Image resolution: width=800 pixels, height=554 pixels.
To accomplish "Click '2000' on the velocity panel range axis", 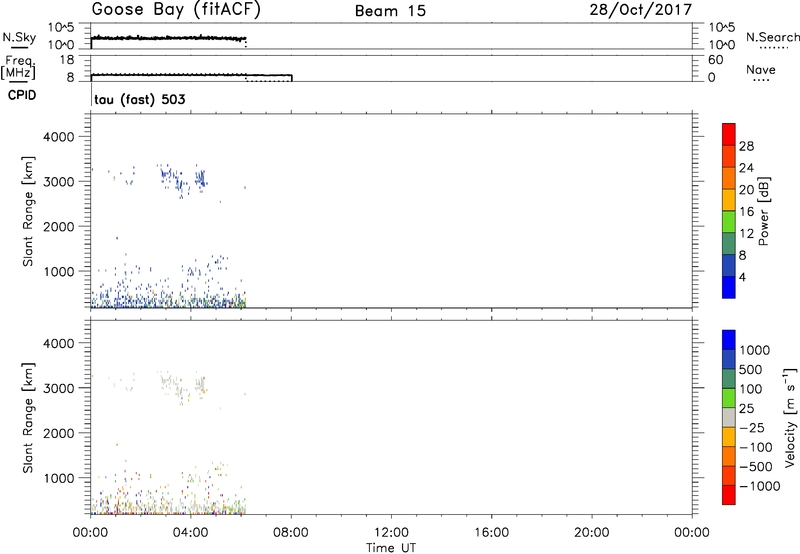I will [x=58, y=433].
